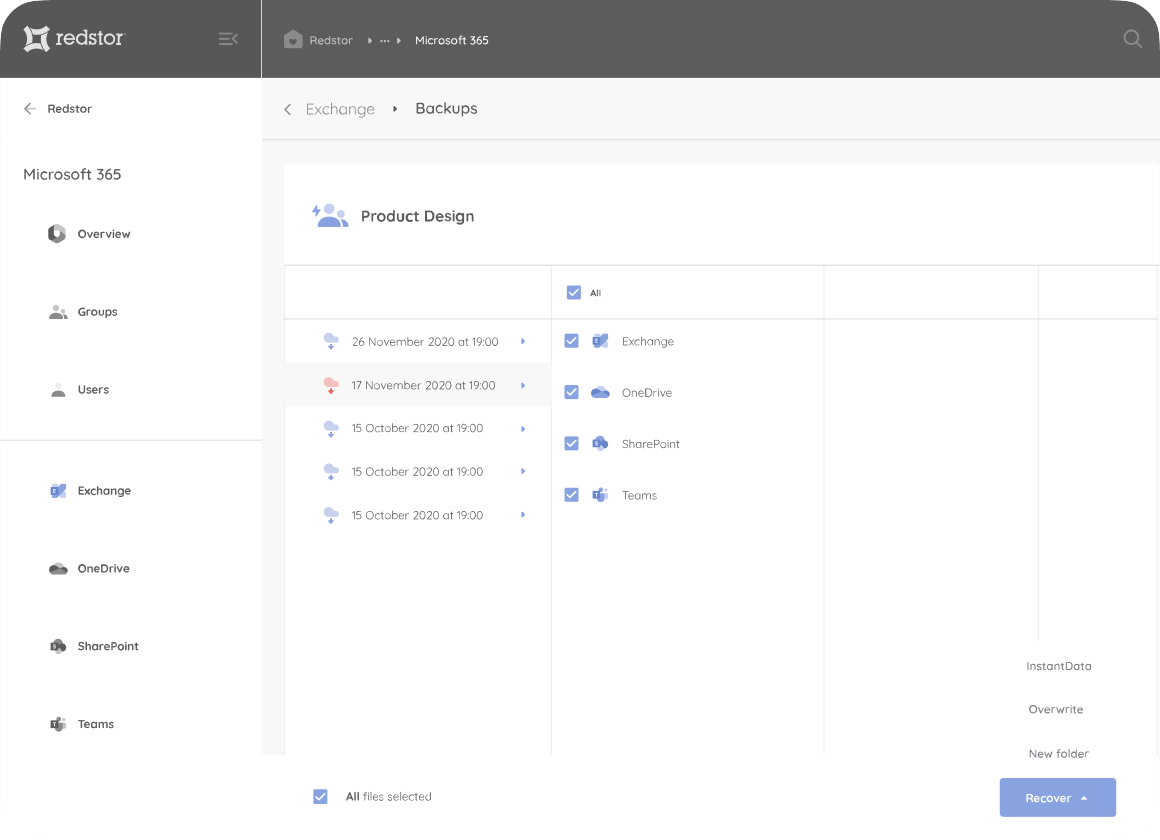Open Groups via its sidebar icon
The width and height of the screenshot is (1160, 840).
(58, 312)
